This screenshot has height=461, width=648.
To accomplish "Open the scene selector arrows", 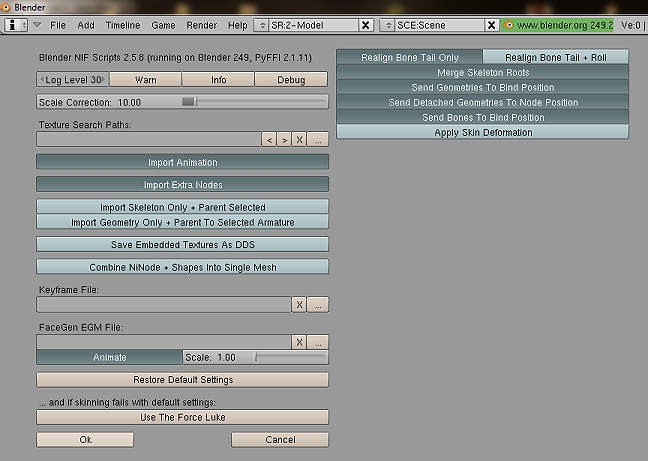I will (387, 25).
